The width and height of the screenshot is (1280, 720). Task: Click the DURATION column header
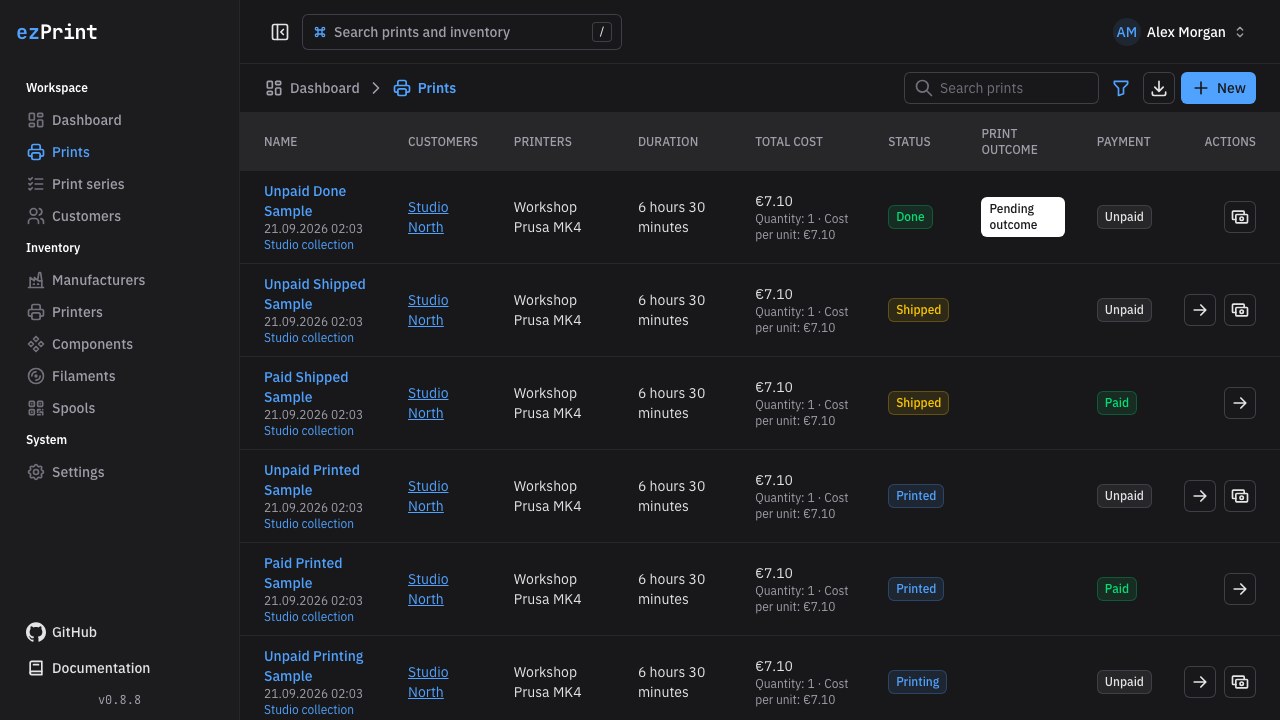click(668, 142)
